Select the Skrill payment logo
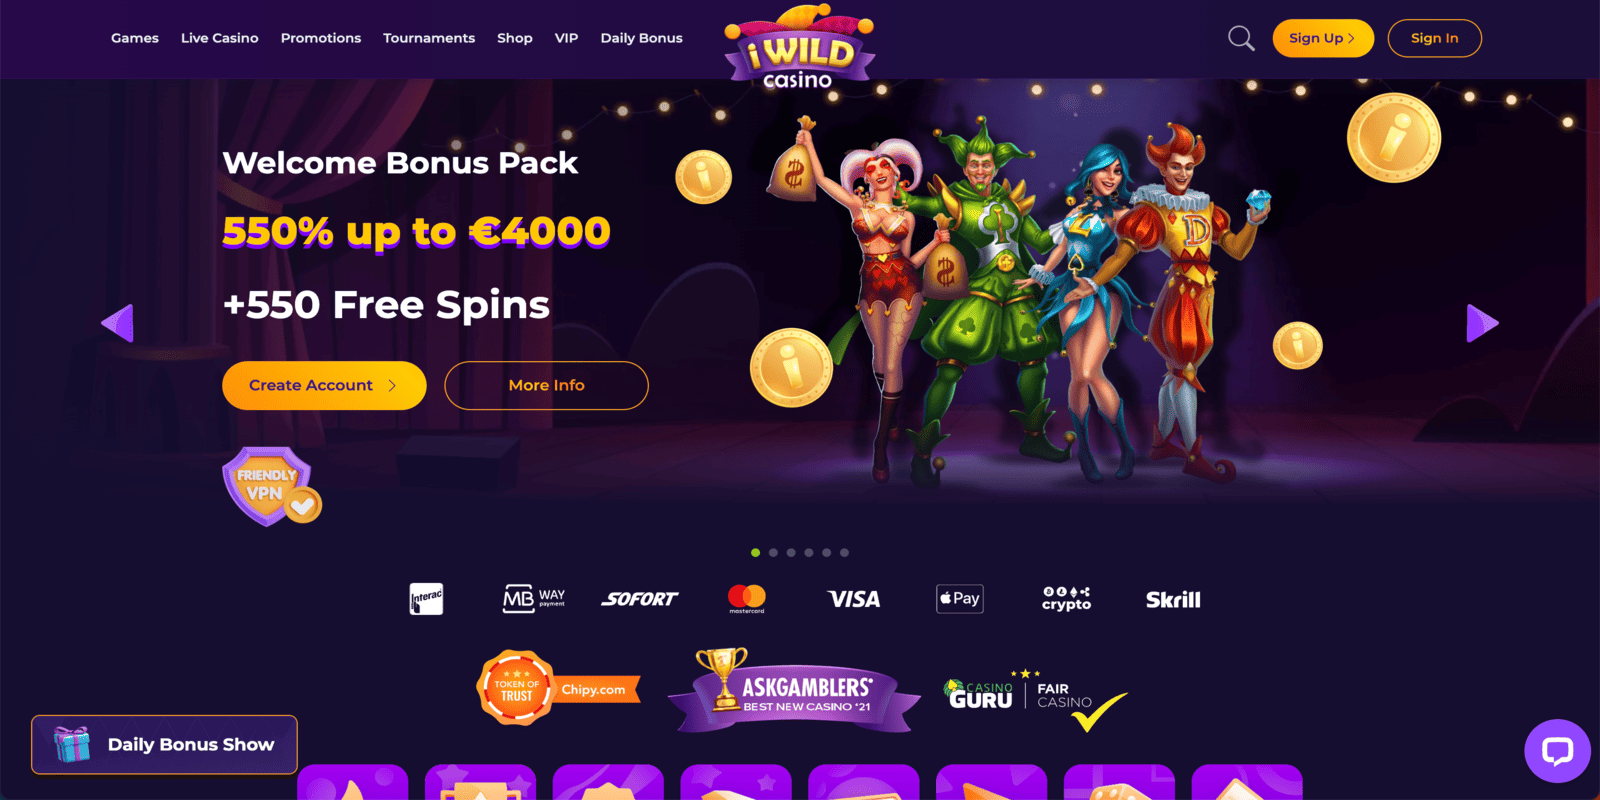Image resolution: width=1600 pixels, height=800 pixels. coord(1173,600)
